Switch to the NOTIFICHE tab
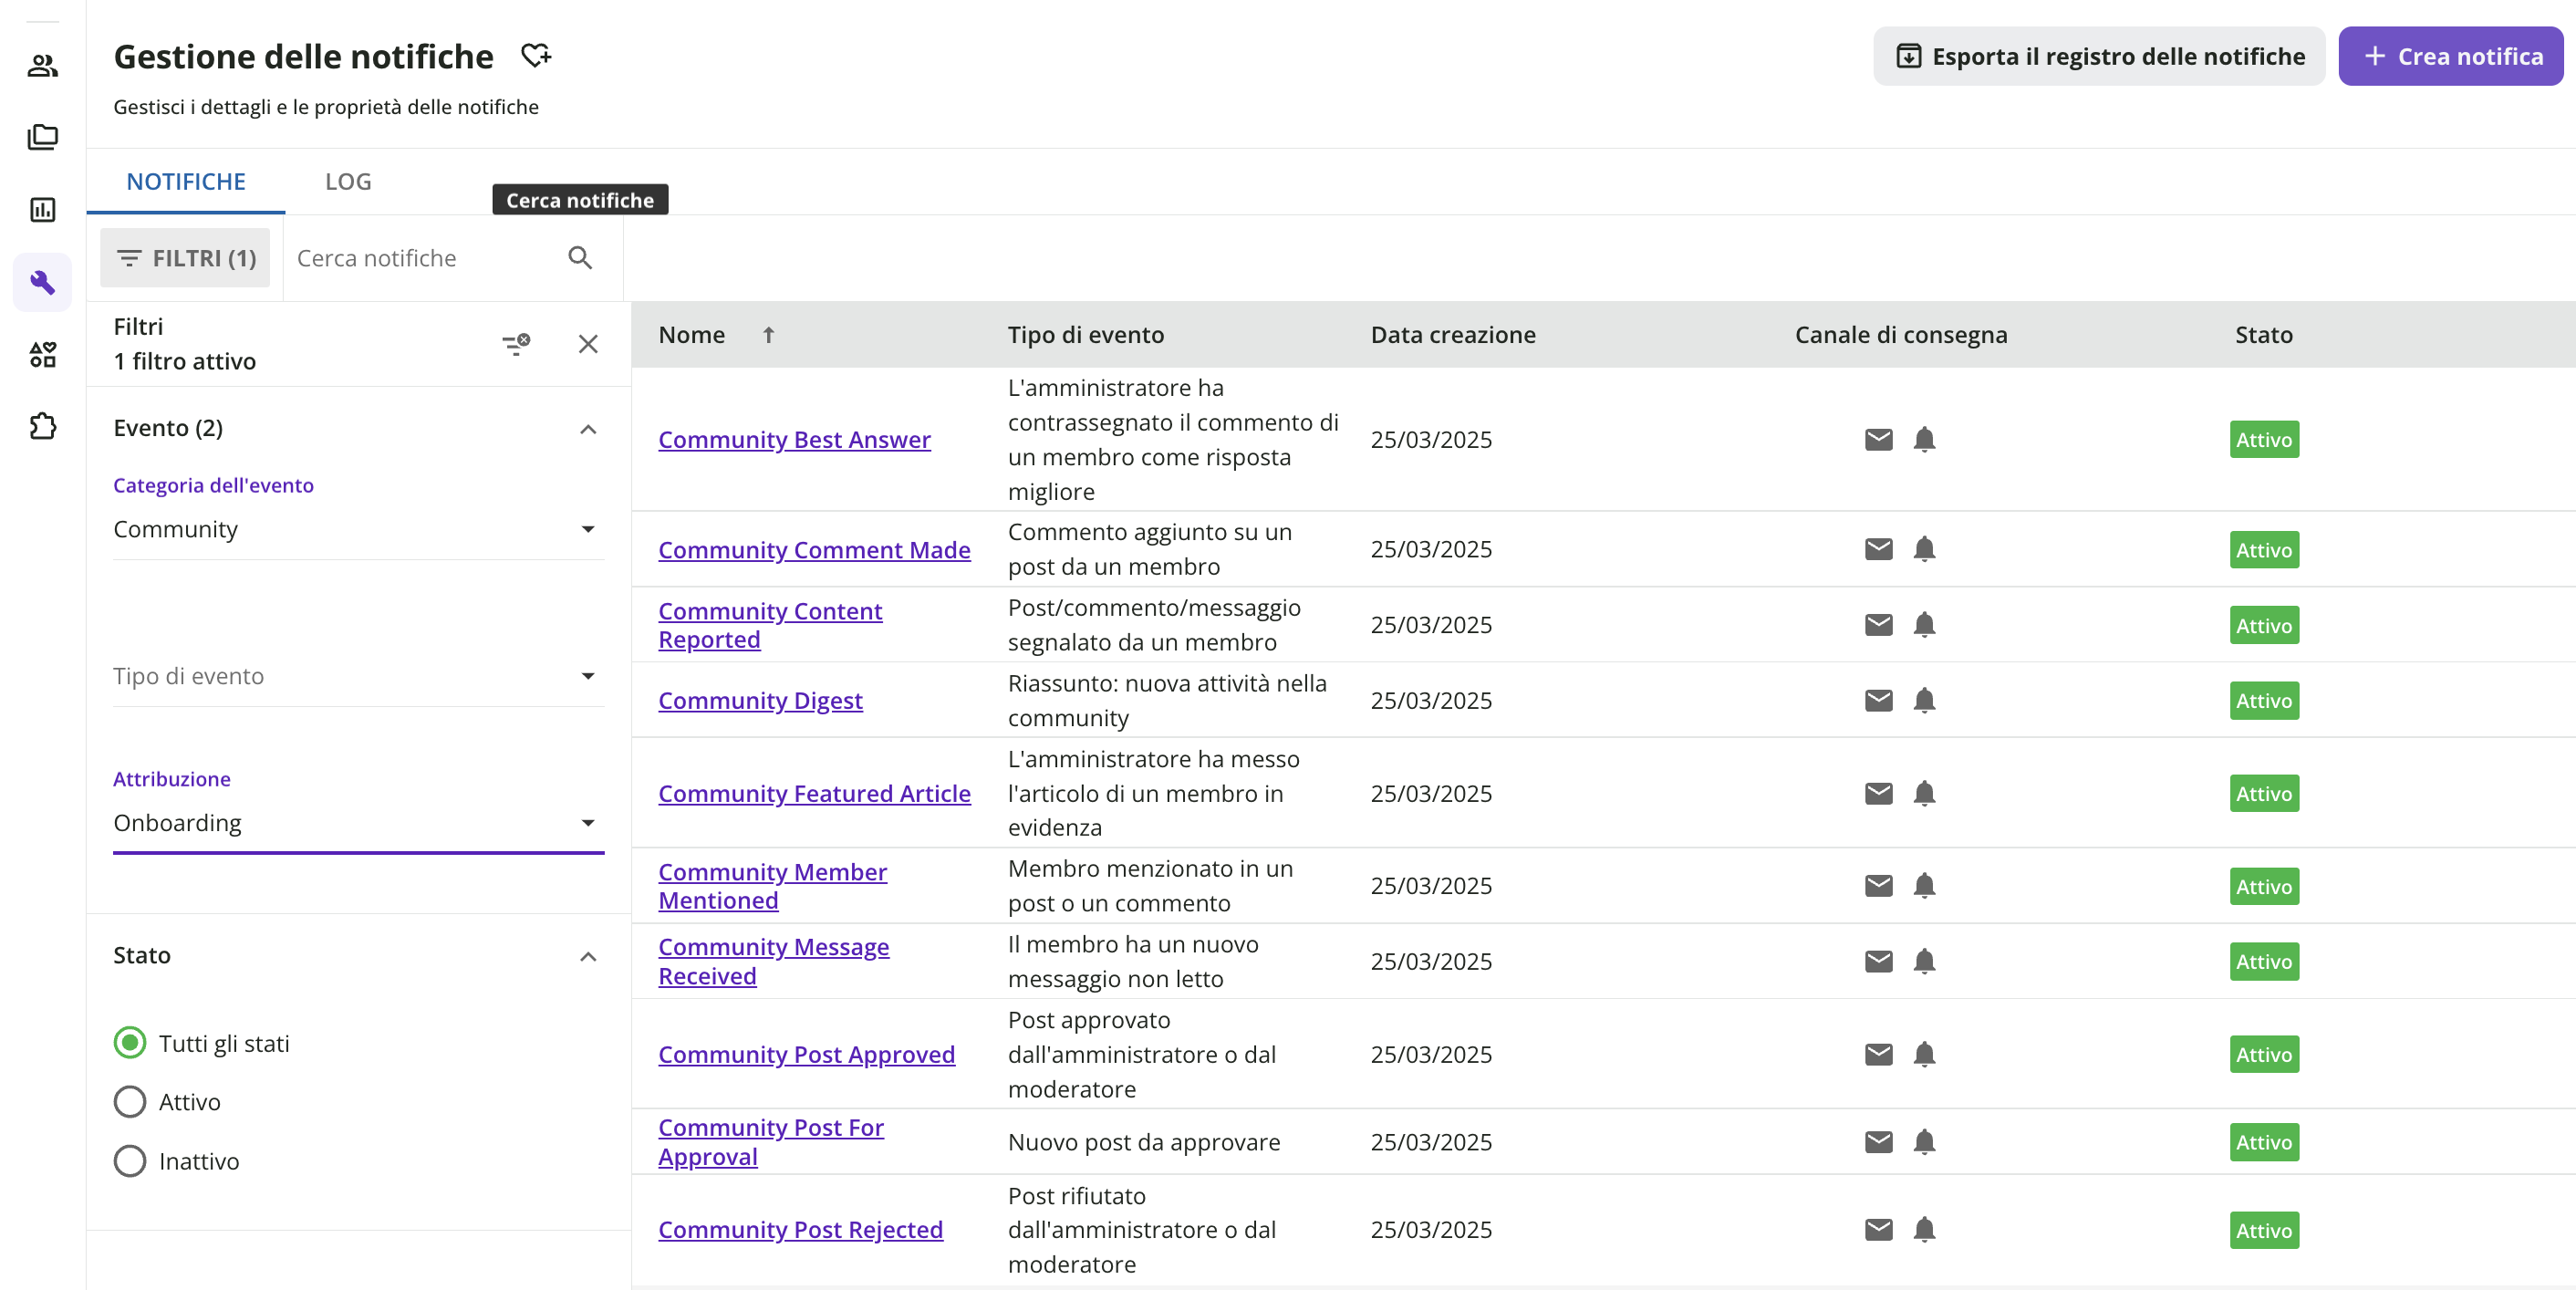 click(x=186, y=182)
